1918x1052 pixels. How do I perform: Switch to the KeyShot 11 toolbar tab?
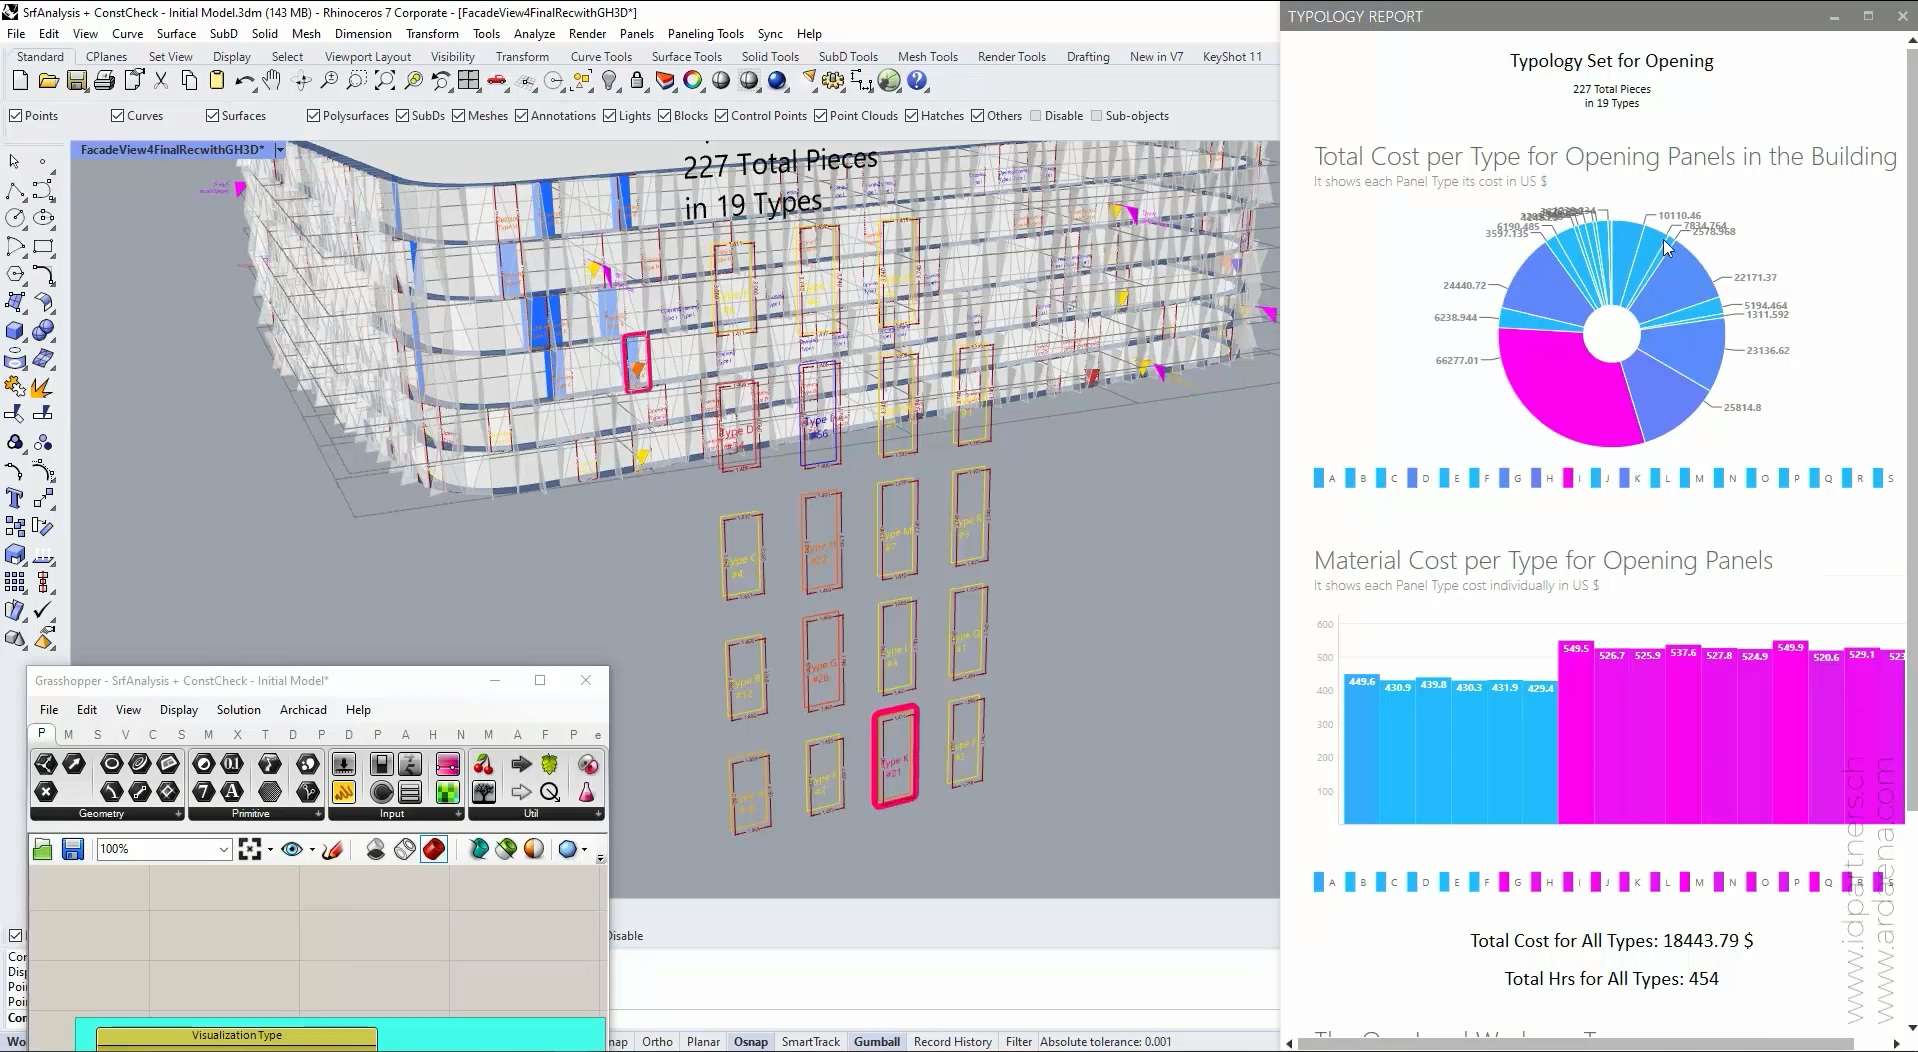coord(1232,57)
